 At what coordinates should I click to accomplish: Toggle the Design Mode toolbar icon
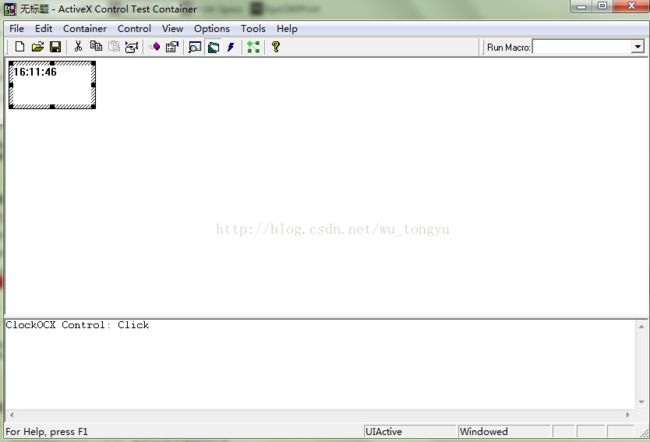[x=213, y=47]
